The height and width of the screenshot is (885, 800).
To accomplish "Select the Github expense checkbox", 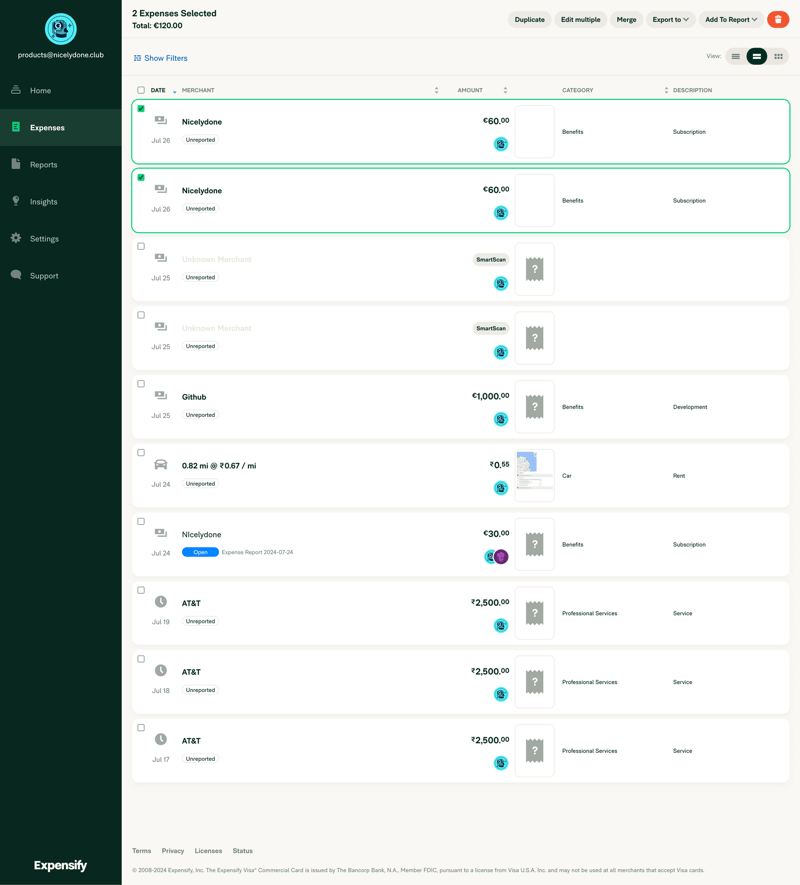I will coord(141,384).
